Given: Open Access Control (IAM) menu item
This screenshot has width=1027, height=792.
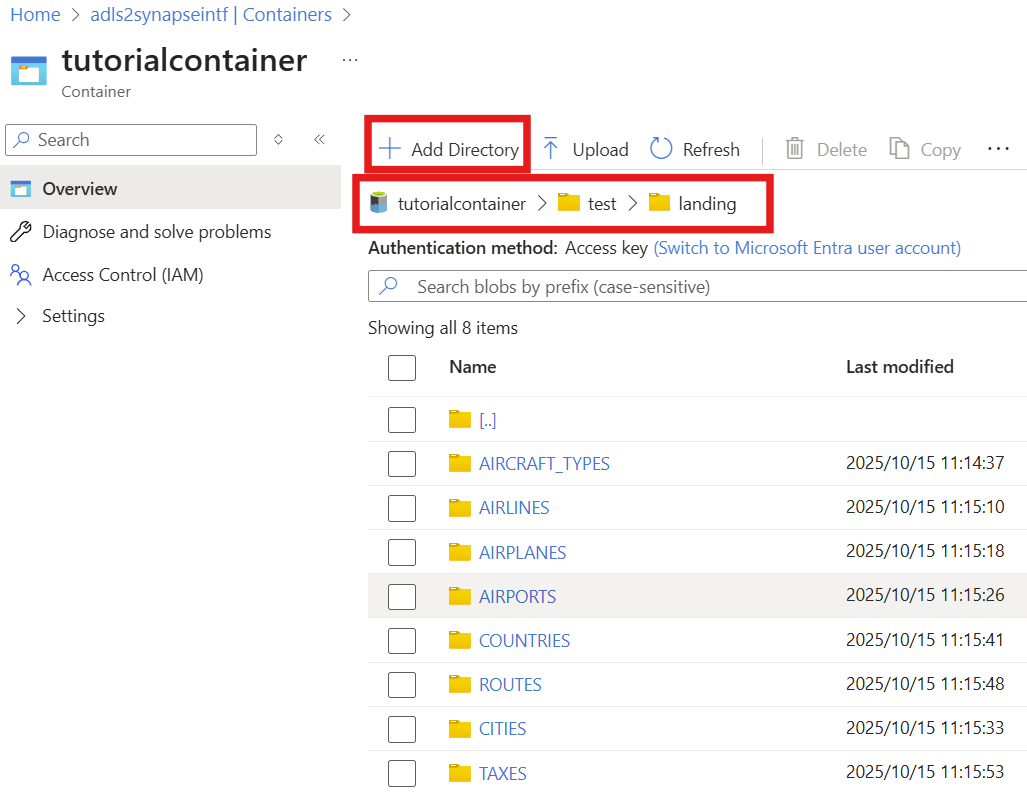Looking at the screenshot, I should [122, 274].
